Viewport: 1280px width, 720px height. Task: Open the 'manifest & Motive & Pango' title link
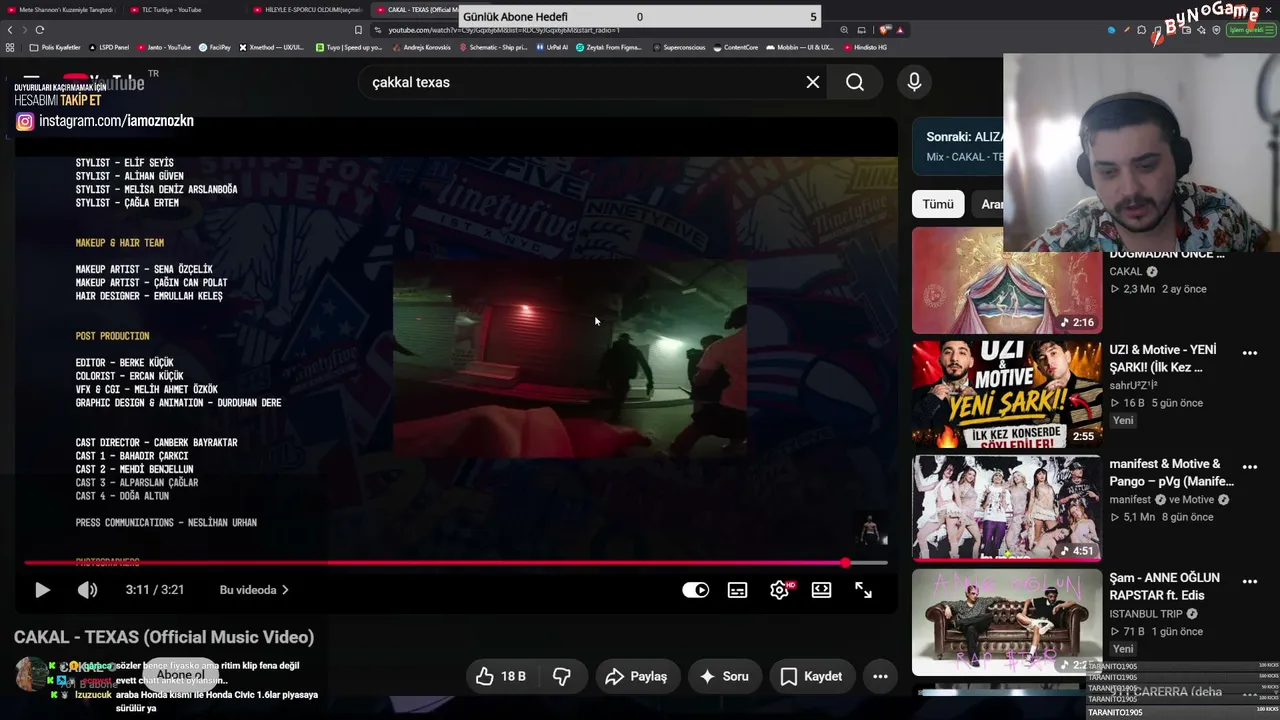[1171, 473]
